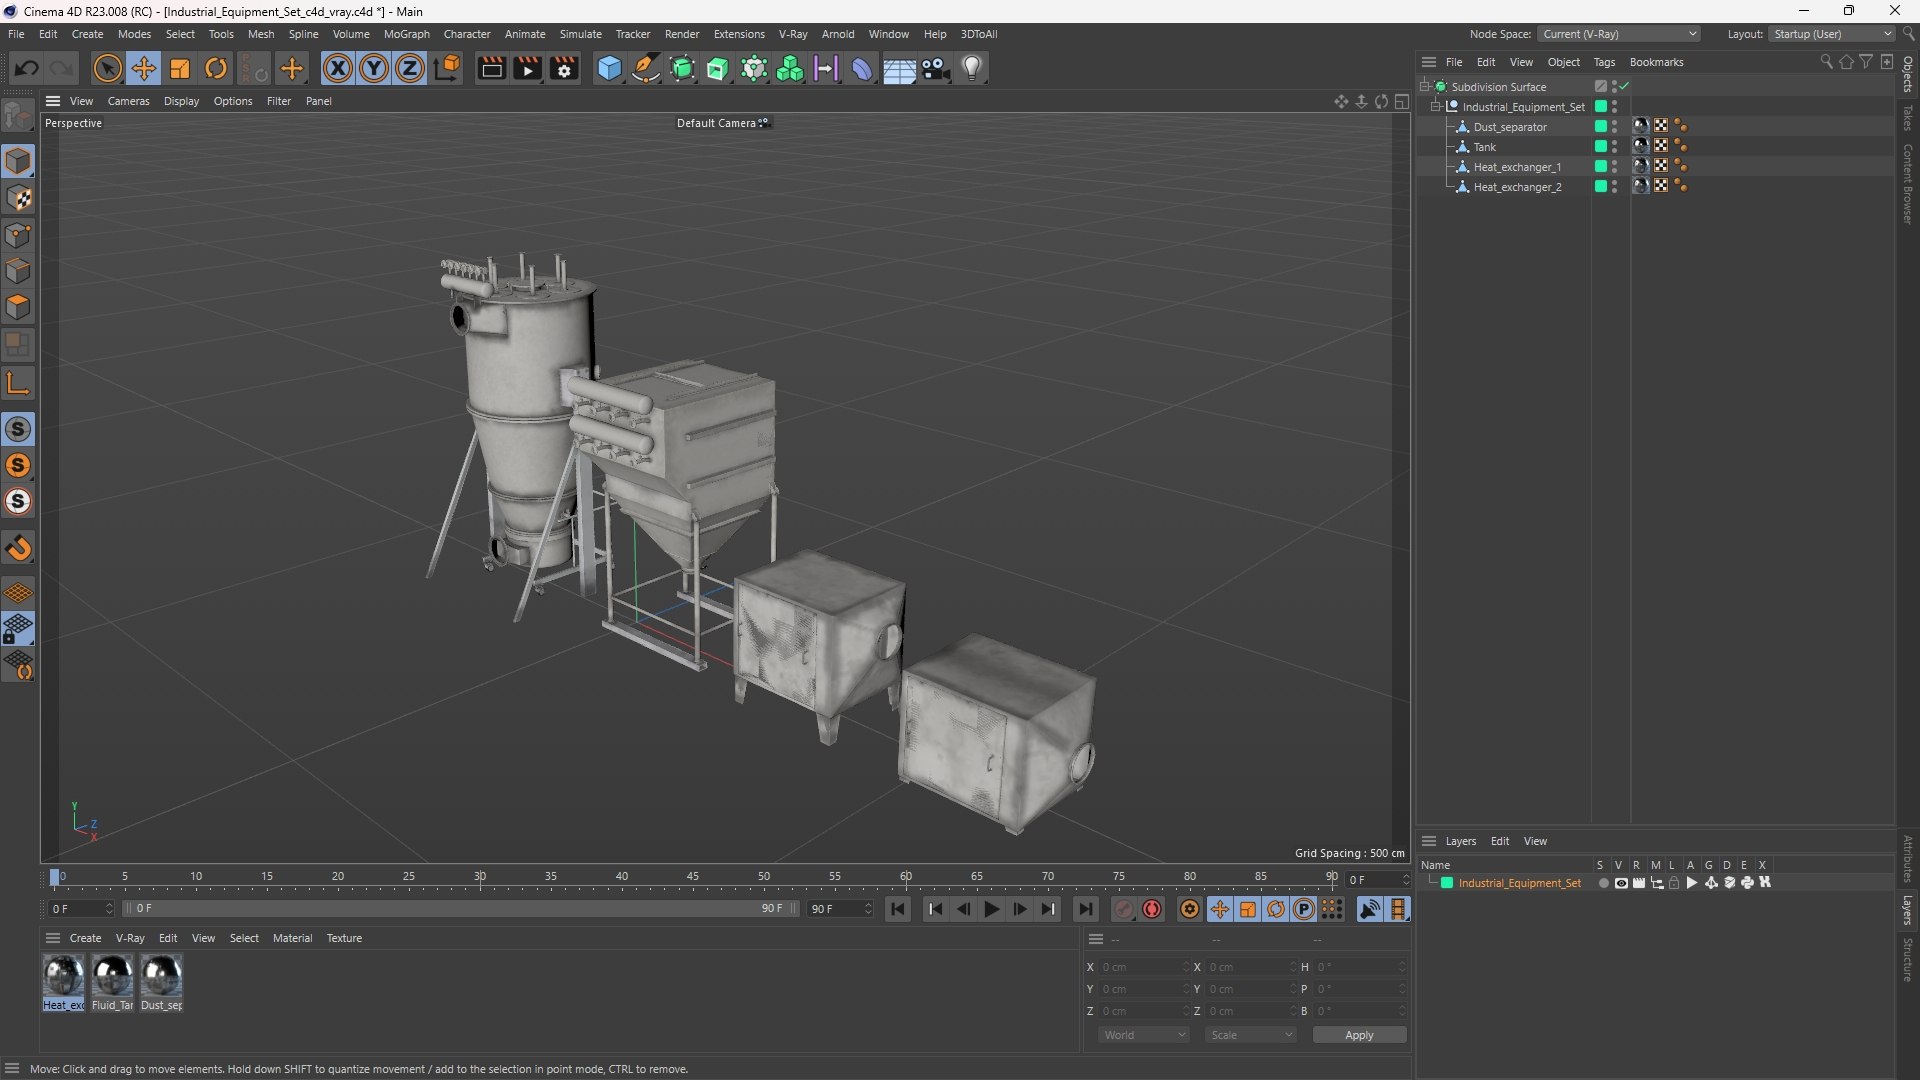
Task: Switch to Polygons mode in left palette
Action: tap(18, 307)
